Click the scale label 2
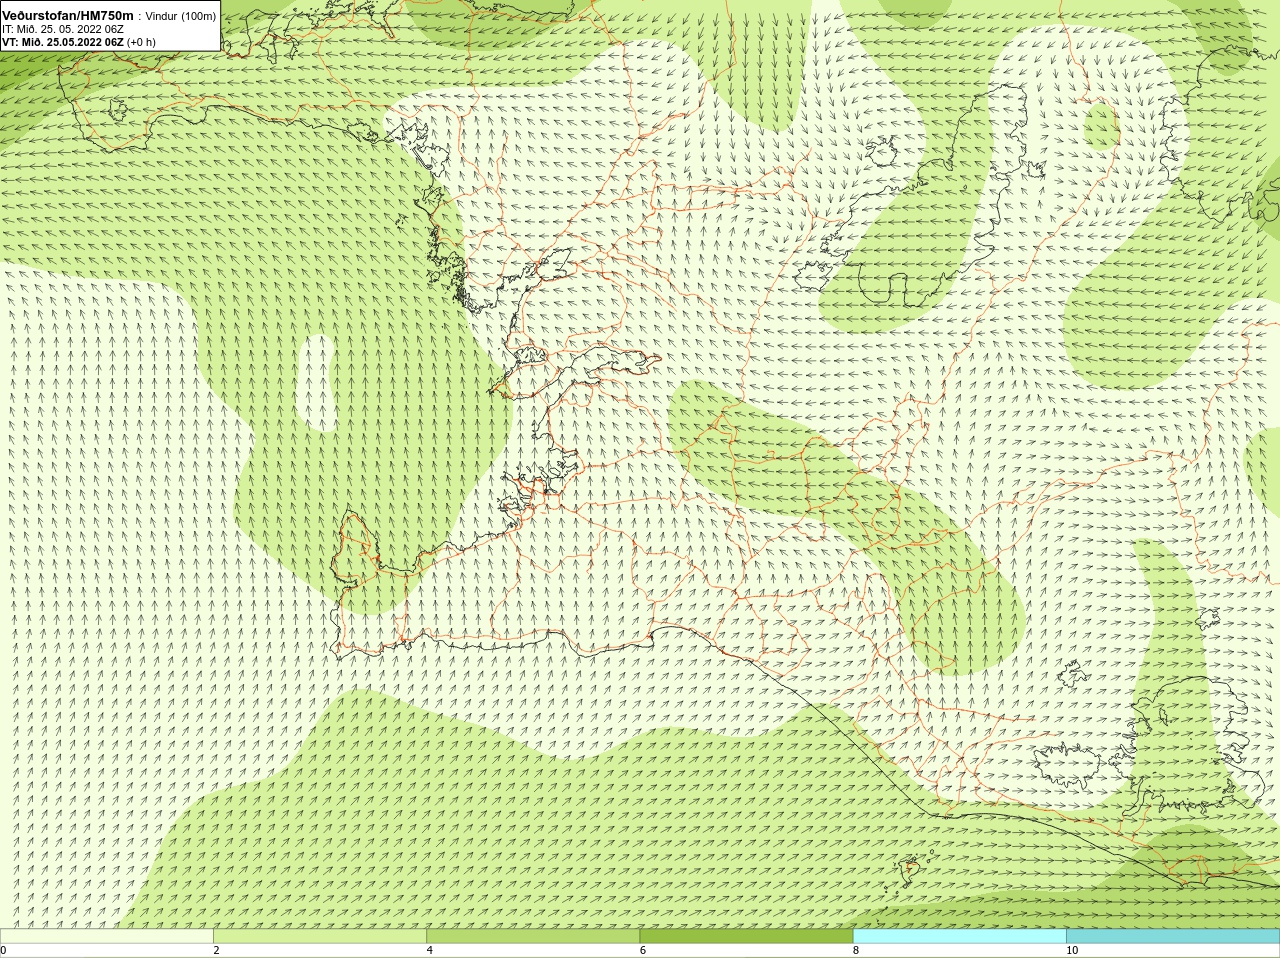This screenshot has height=958, width=1280. 216,951
